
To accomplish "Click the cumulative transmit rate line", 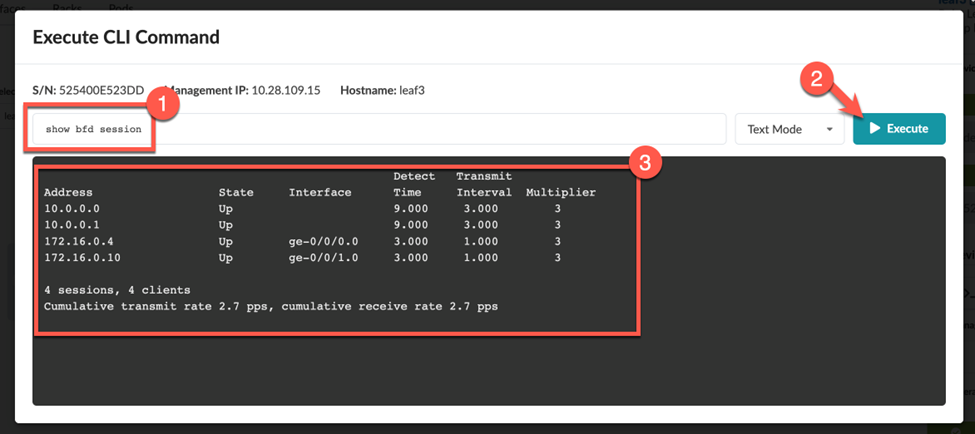I will coord(270,306).
